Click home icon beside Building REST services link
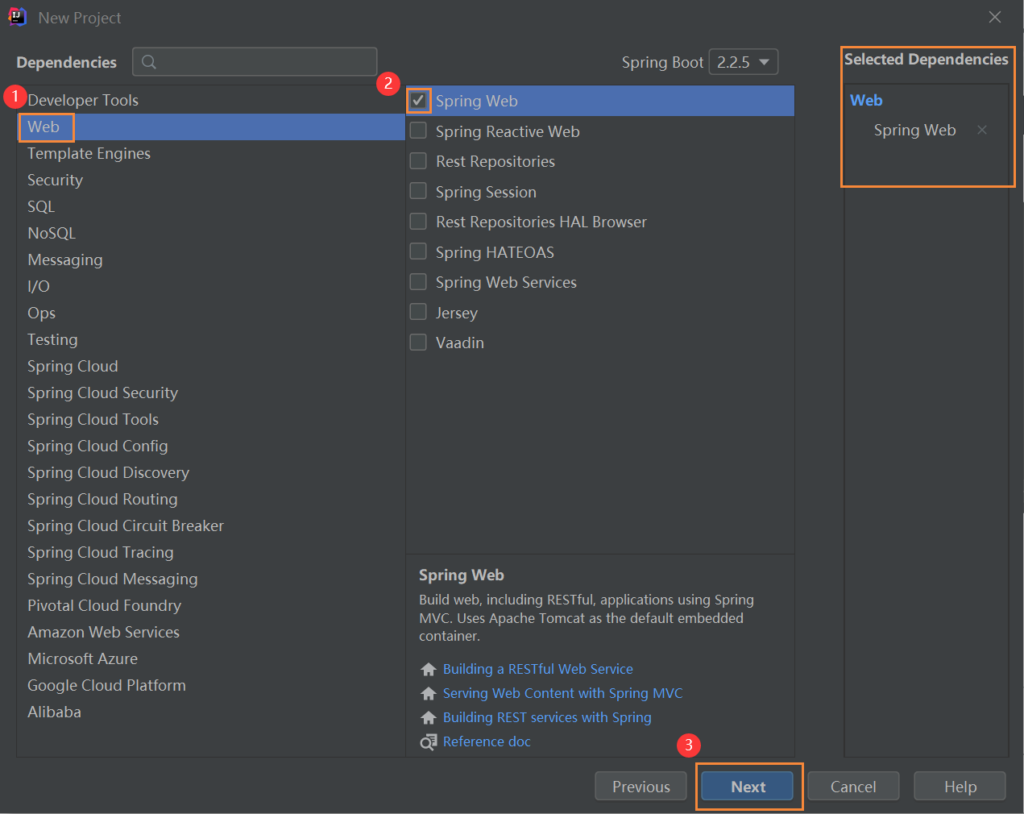Viewport: 1024px width, 814px height. 428,717
